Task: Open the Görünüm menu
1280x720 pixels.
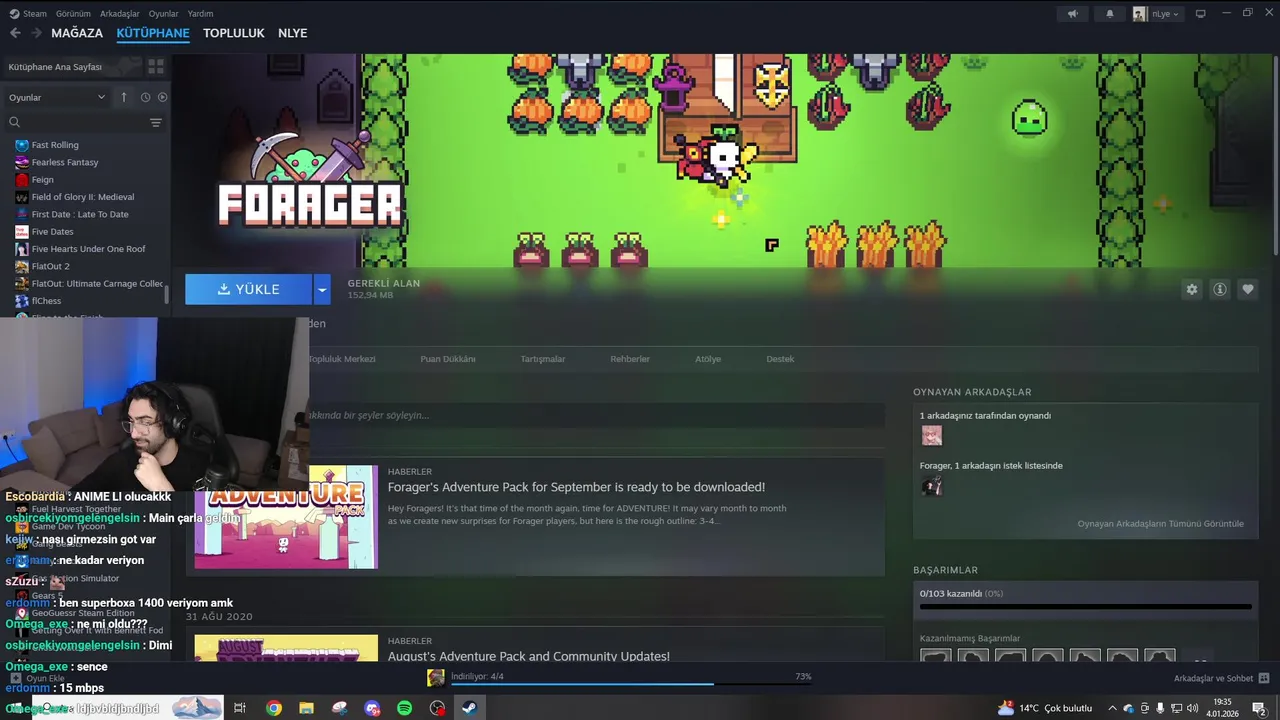Action: (73, 14)
